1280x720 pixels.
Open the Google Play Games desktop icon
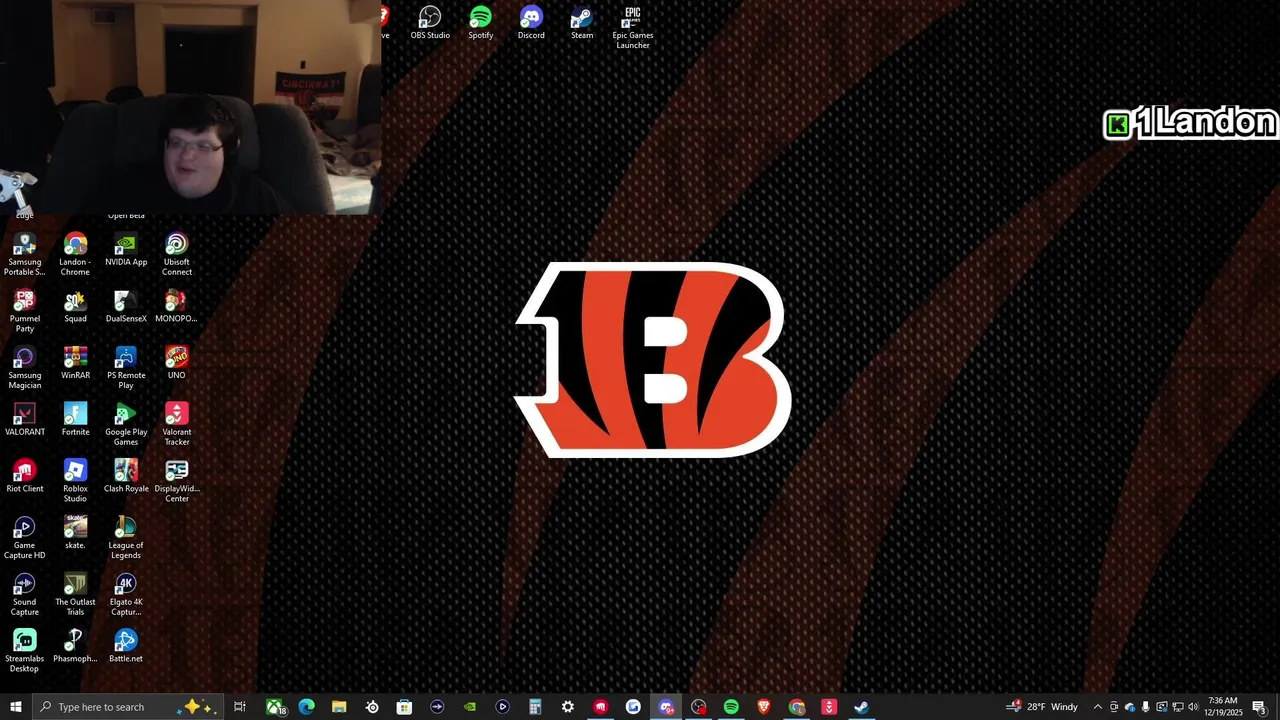(x=126, y=426)
